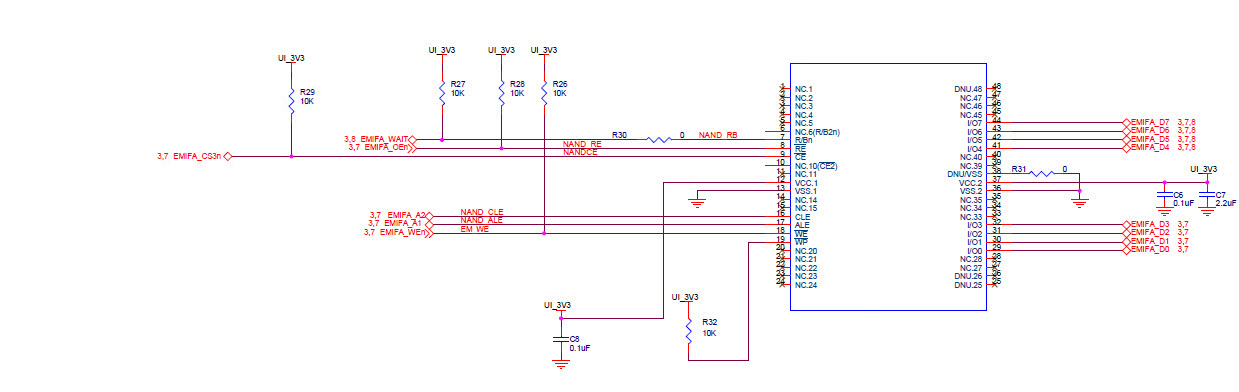The width and height of the screenshot is (1239, 392).
Task: Select the NAND_CLE net name
Action: click(x=482, y=212)
